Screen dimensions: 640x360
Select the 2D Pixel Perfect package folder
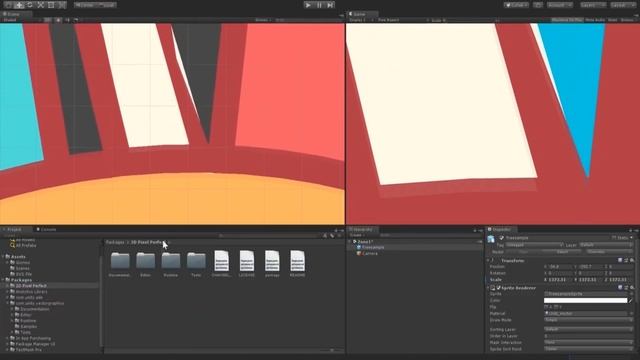click(31, 286)
